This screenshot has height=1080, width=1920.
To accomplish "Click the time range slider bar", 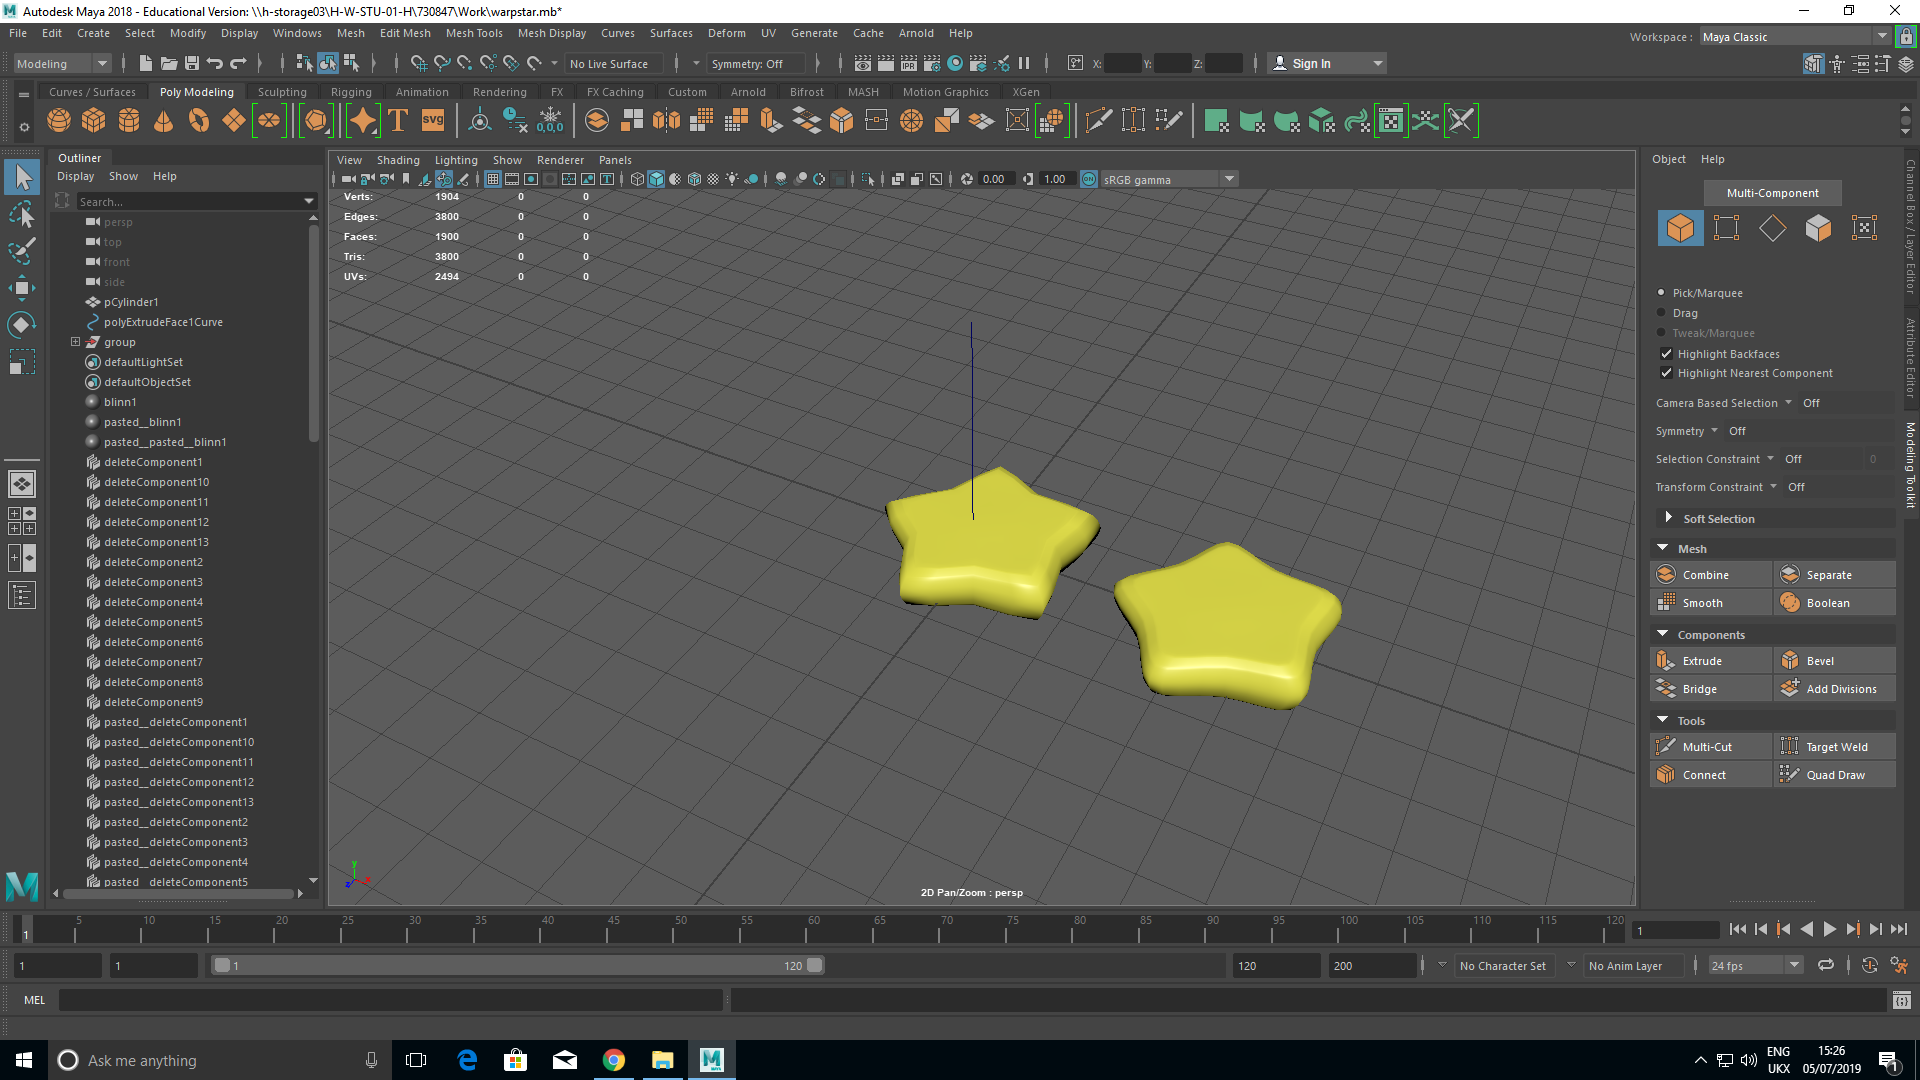I will 516,966.
